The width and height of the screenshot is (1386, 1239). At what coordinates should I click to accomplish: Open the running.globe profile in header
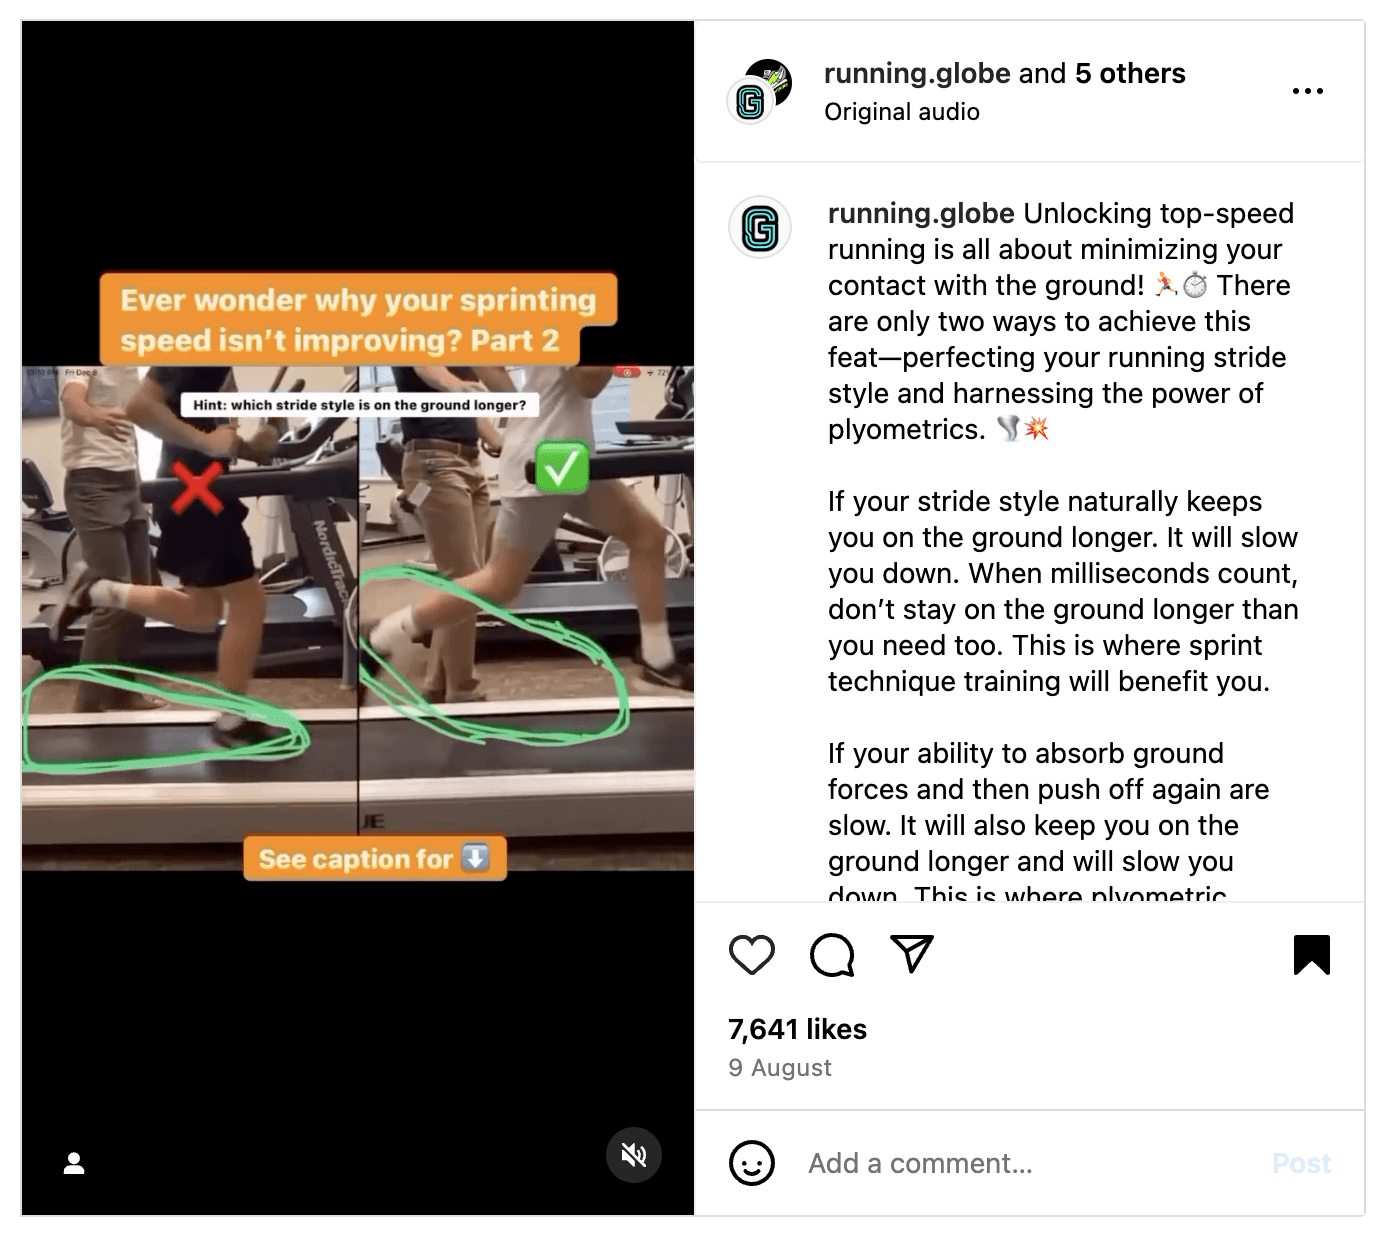pyautogui.click(x=917, y=73)
